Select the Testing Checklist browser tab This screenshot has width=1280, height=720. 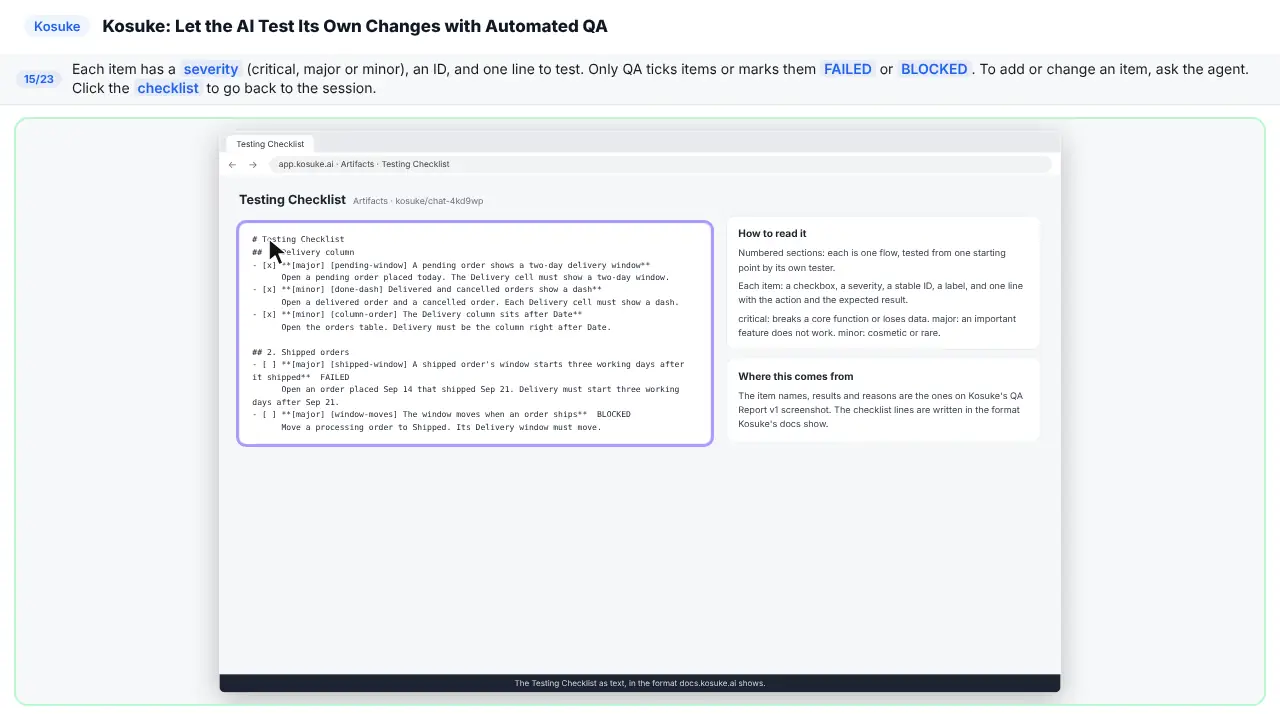click(x=270, y=144)
